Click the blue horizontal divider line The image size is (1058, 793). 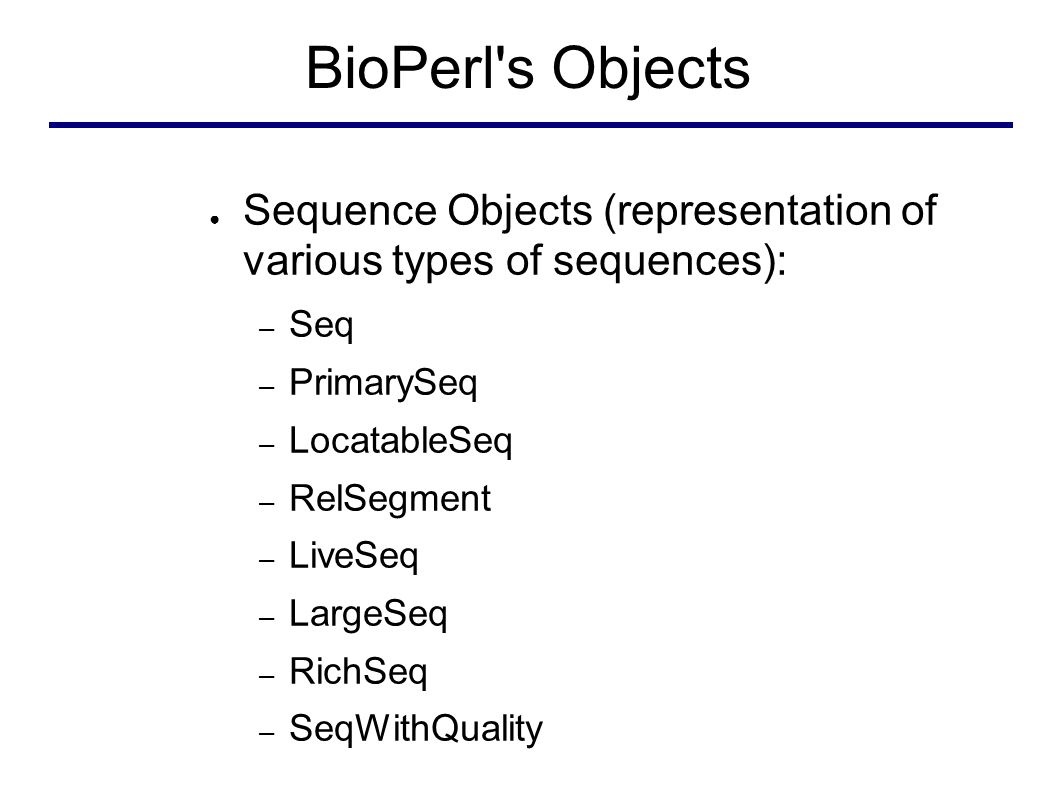[x=530, y=125]
